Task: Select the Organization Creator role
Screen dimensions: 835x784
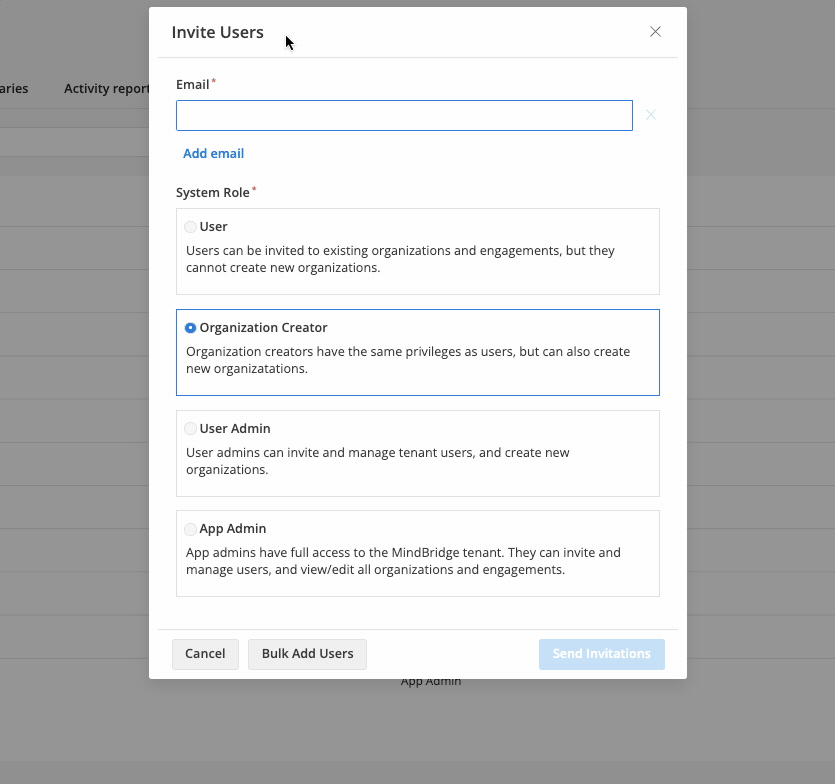Action: (189, 327)
